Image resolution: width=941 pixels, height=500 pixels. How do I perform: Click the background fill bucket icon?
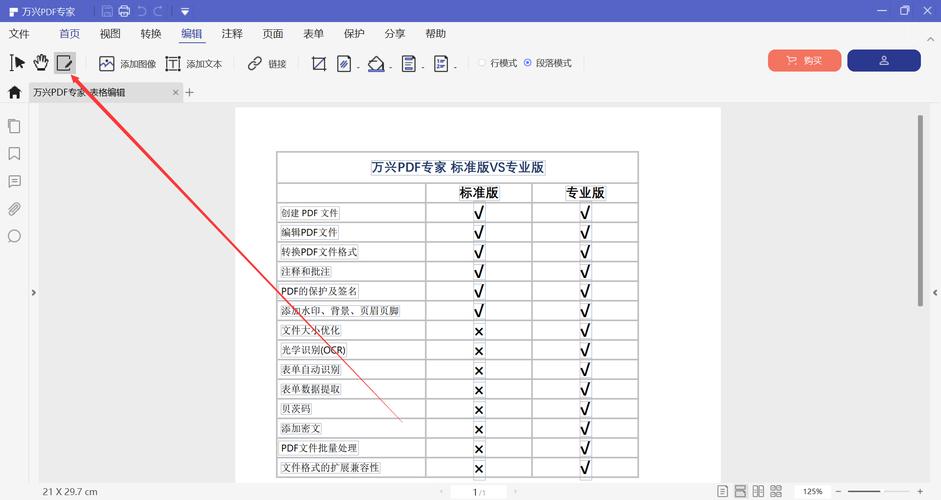coord(376,63)
